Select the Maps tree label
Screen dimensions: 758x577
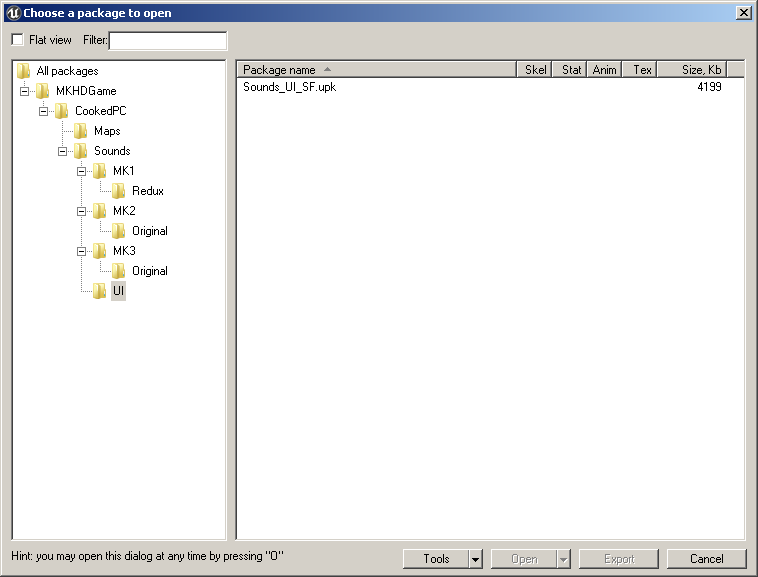click(x=107, y=131)
